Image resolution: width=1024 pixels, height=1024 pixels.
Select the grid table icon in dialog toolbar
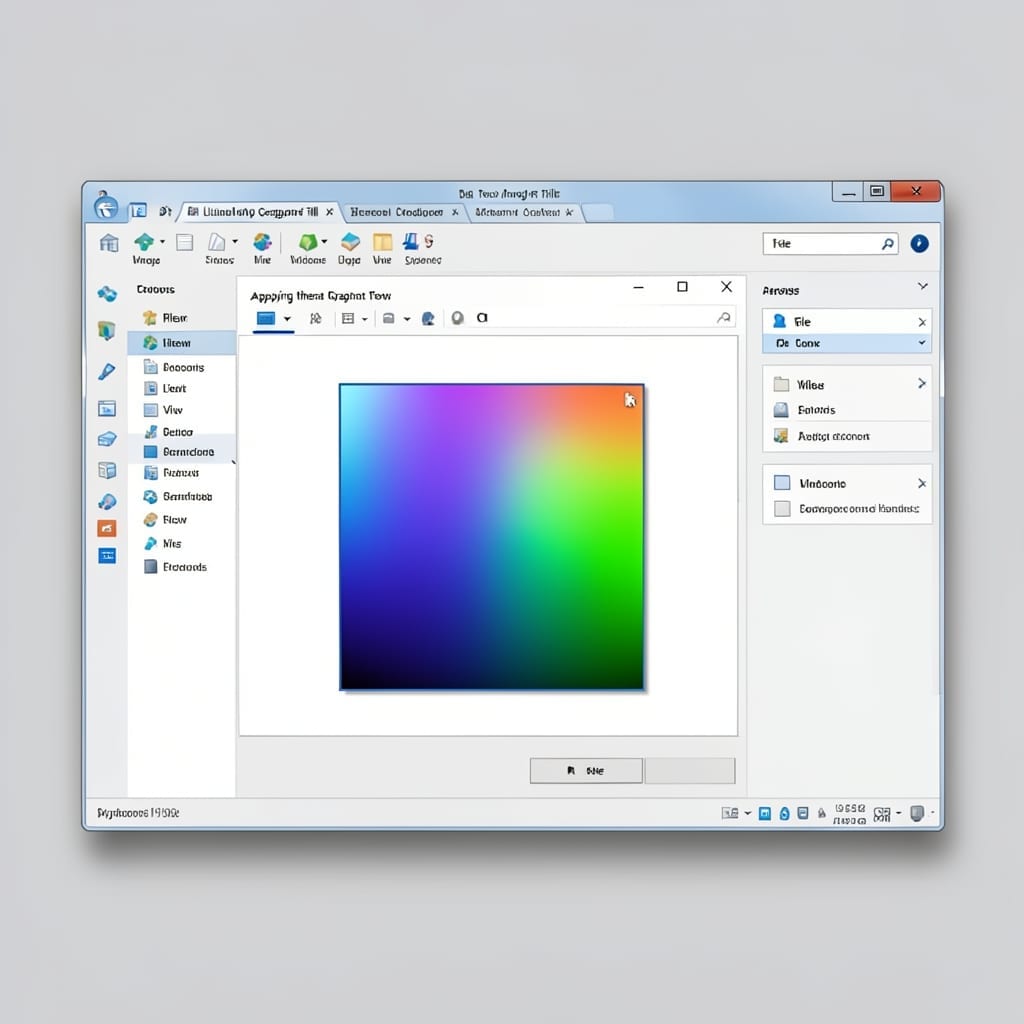click(x=348, y=318)
